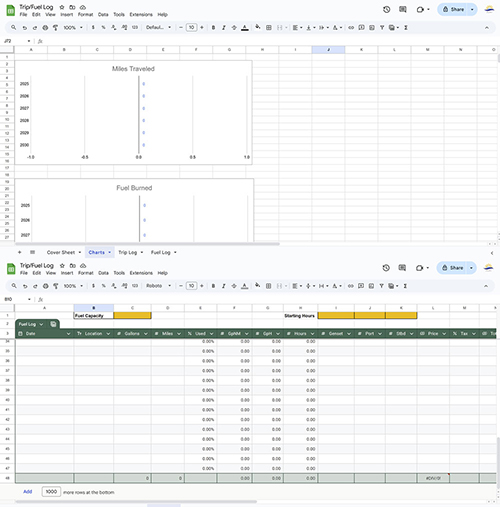Insert link from top window toolbar
500x507 pixels.
click(351, 28)
